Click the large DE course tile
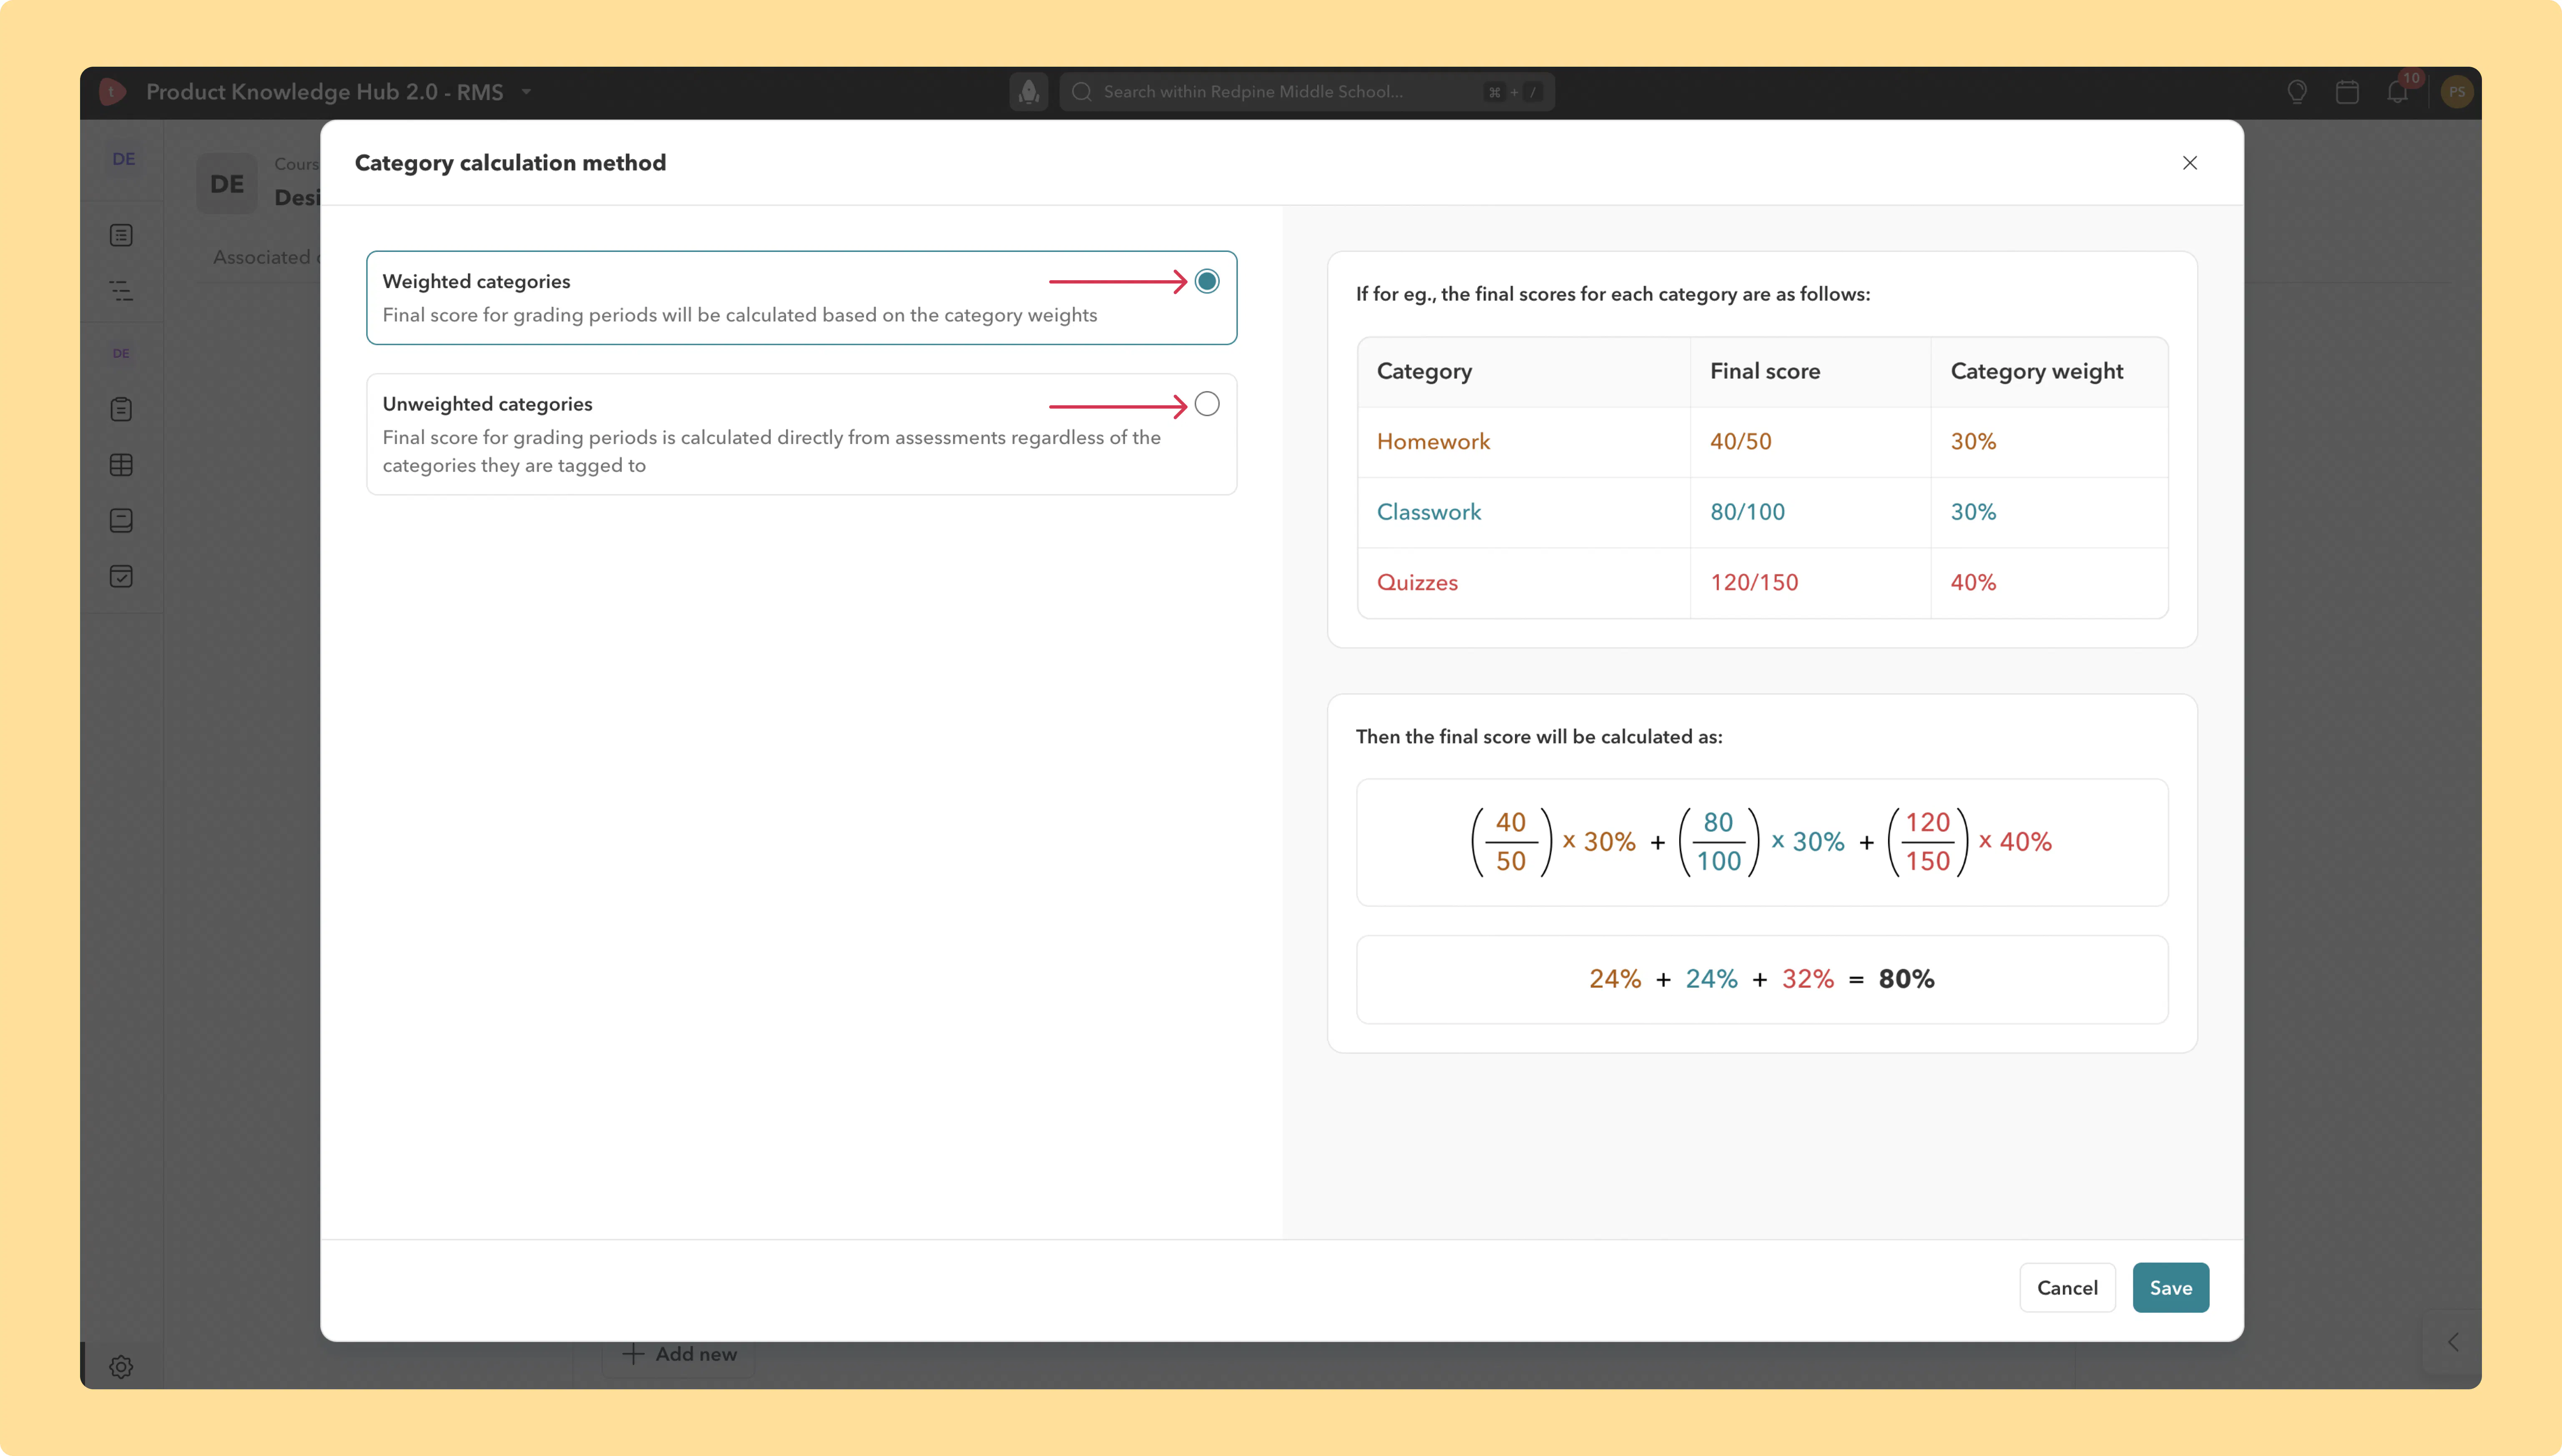 point(227,184)
